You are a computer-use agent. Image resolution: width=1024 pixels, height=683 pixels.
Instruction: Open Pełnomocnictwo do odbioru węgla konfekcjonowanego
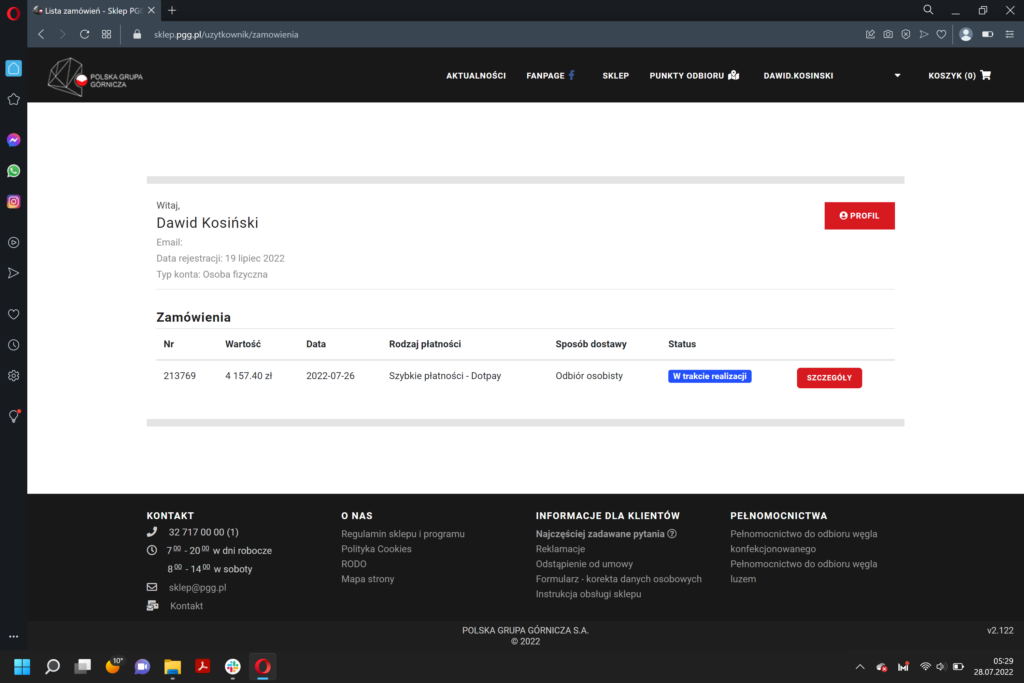point(803,541)
